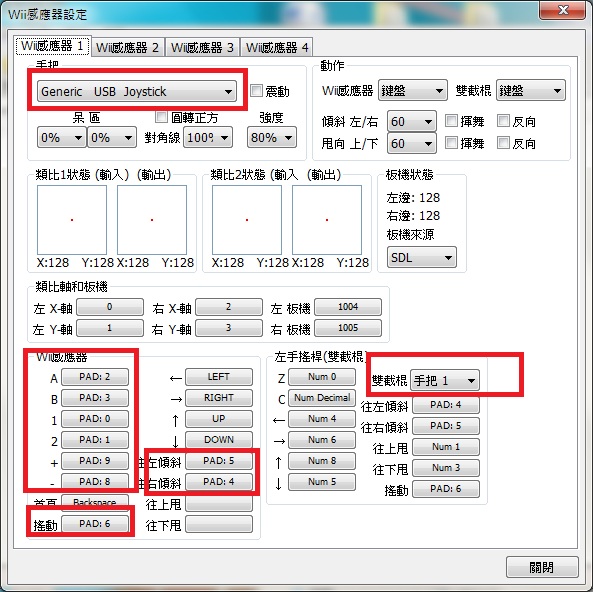593x592 pixels.
Task: Click 雙截棍 往上甩 Num 1 button
Action: (x=446, y=447)
